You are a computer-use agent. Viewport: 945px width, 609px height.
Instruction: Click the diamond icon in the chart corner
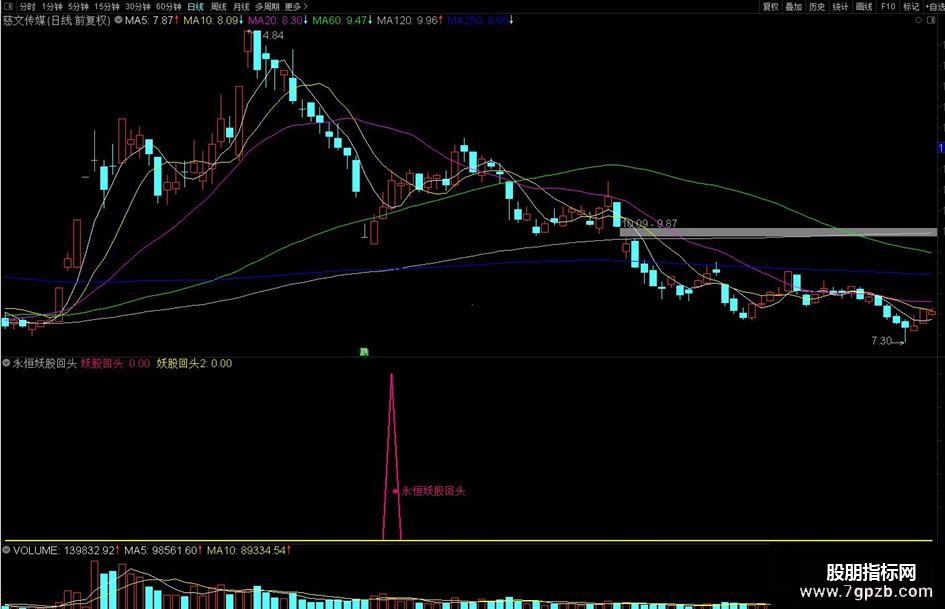918,20
